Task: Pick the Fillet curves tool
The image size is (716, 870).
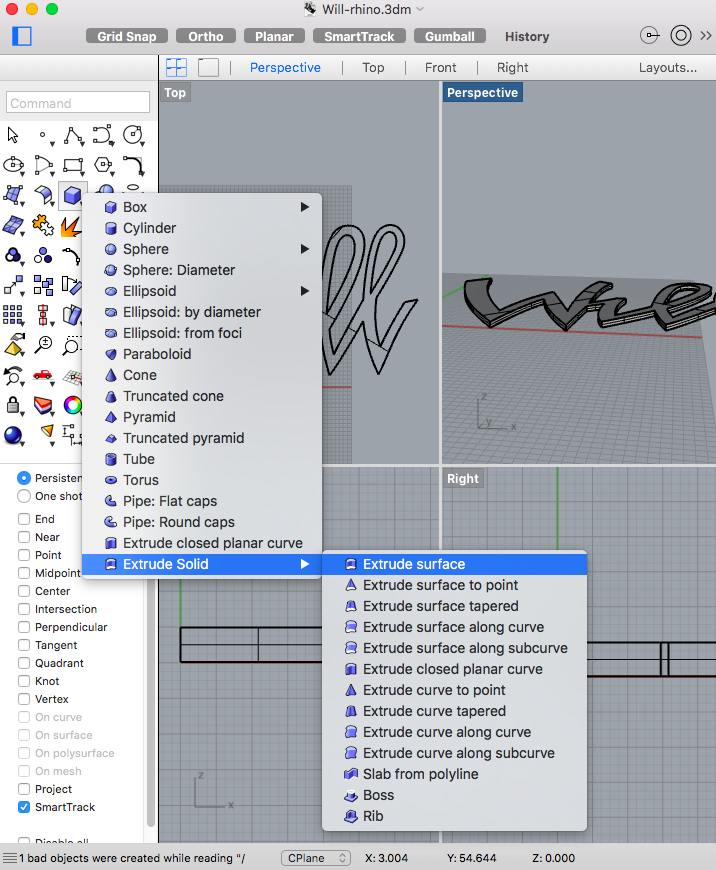Action: [133, 165]
